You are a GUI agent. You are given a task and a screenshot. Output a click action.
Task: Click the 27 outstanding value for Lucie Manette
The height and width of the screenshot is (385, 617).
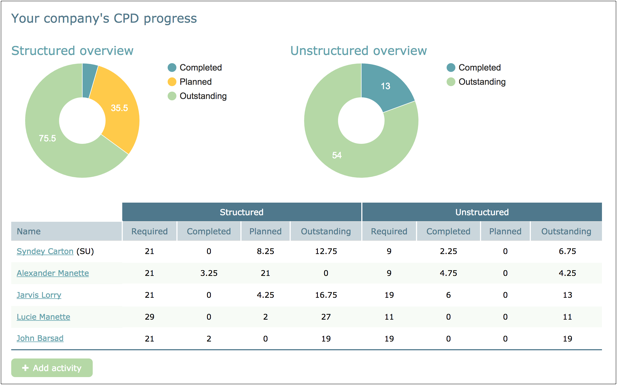[x=326, y=317]
